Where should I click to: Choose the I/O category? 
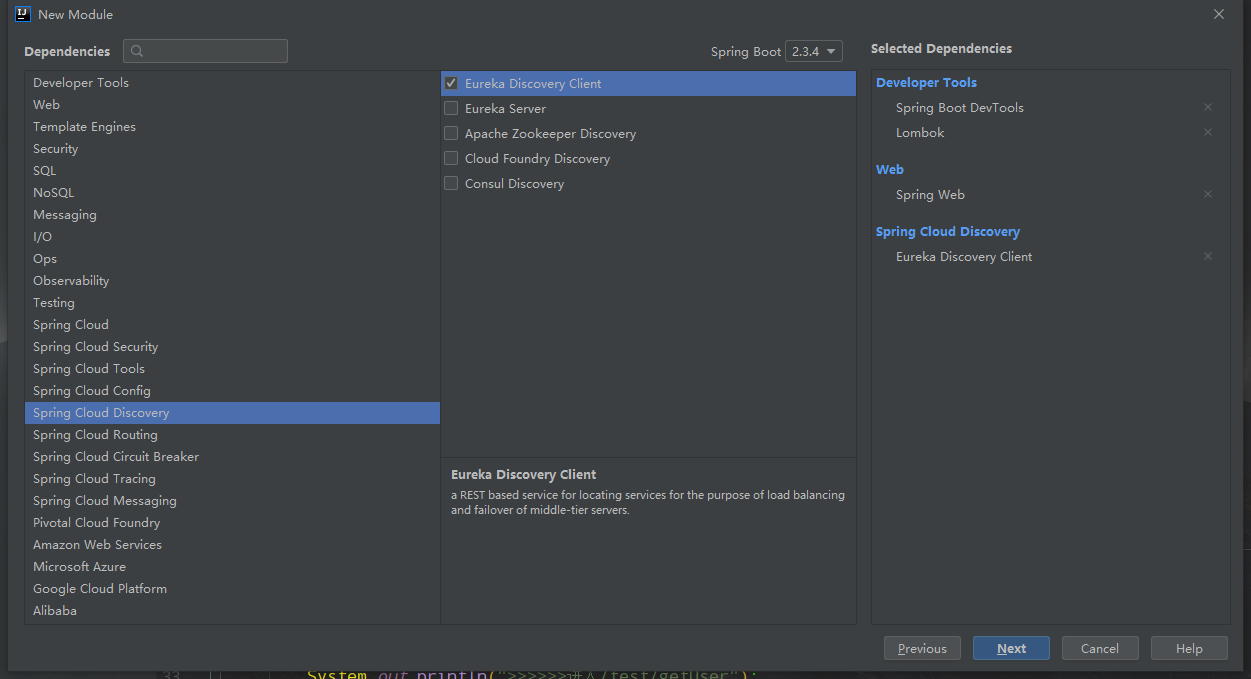pos(232,237)
